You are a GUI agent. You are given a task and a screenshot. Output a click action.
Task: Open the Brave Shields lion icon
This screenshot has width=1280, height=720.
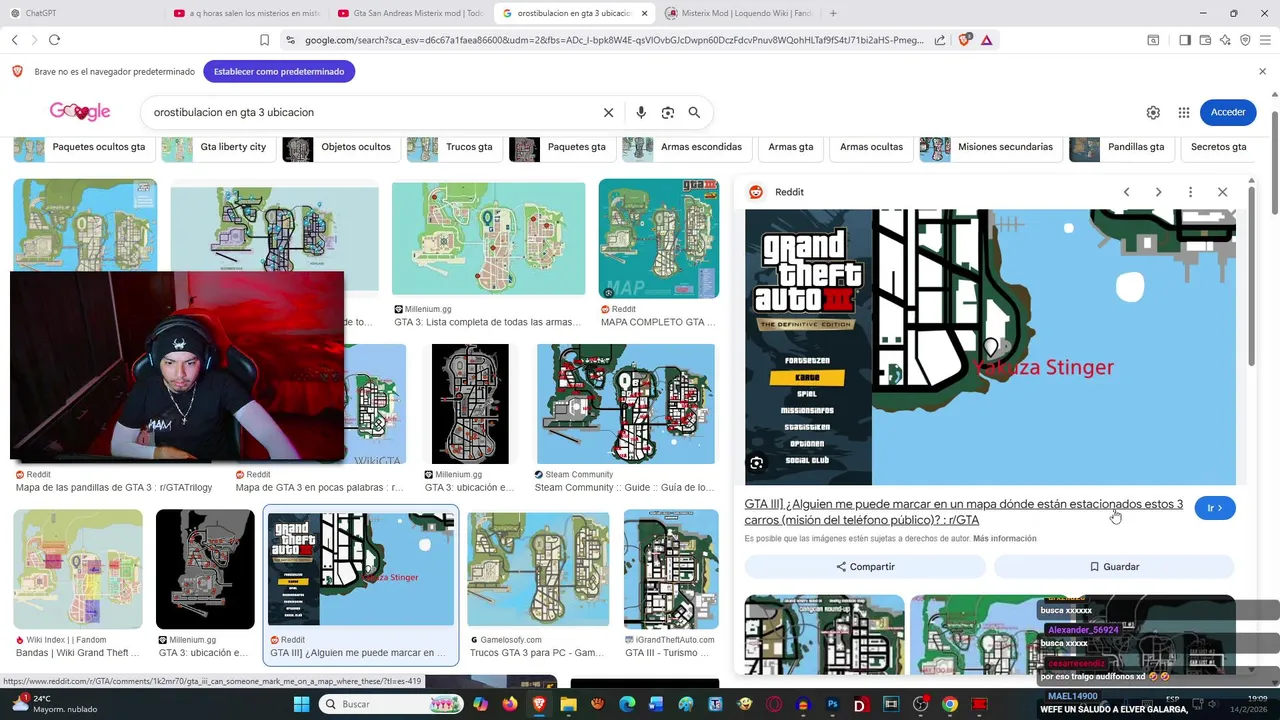pos(964,40)
